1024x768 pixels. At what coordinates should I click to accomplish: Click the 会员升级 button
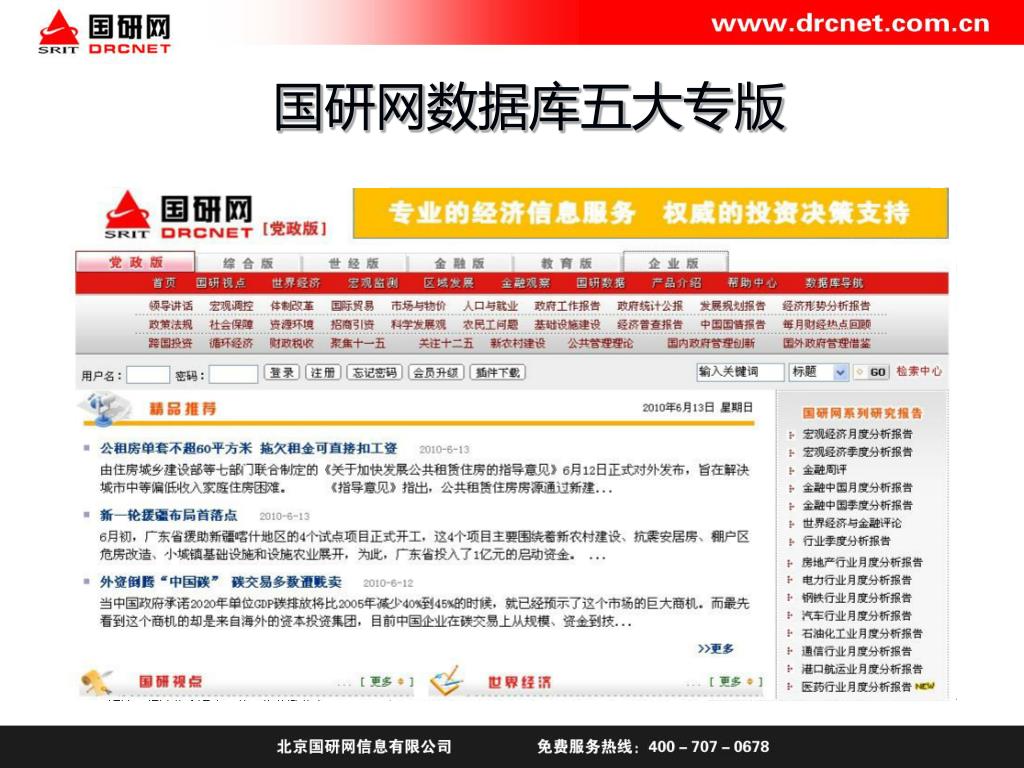pyautogui.click(x=436, y=372)
